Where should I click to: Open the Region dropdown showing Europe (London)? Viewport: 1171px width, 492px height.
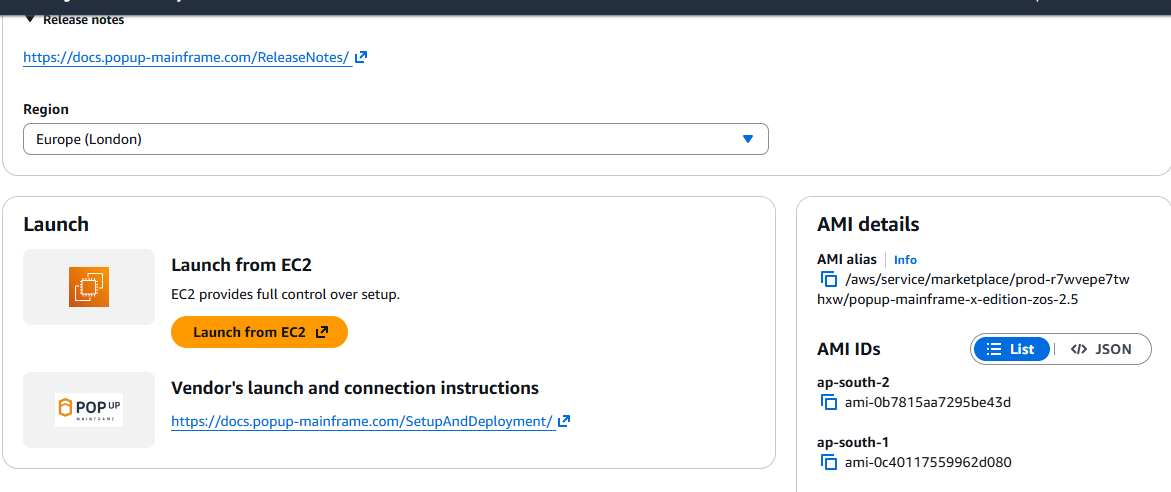click(396, 139)
